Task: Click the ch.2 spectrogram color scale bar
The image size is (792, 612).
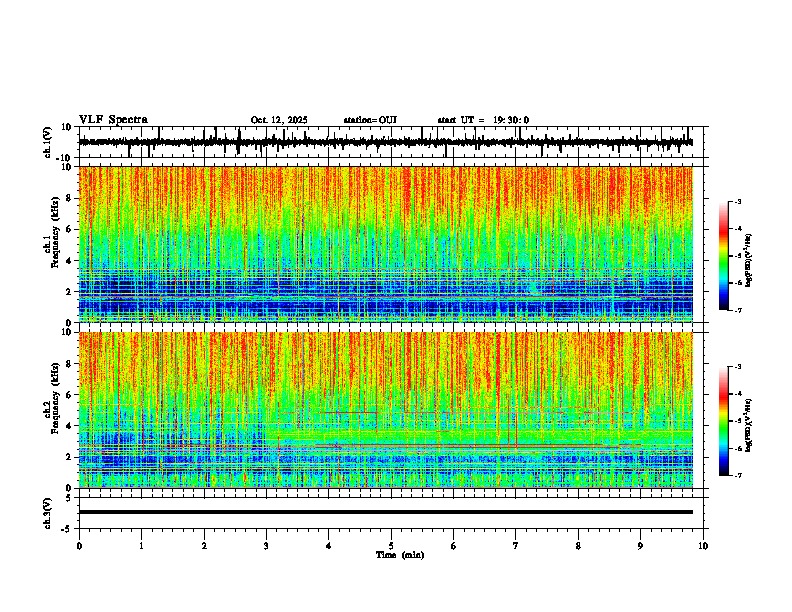Action: (724, 421)
